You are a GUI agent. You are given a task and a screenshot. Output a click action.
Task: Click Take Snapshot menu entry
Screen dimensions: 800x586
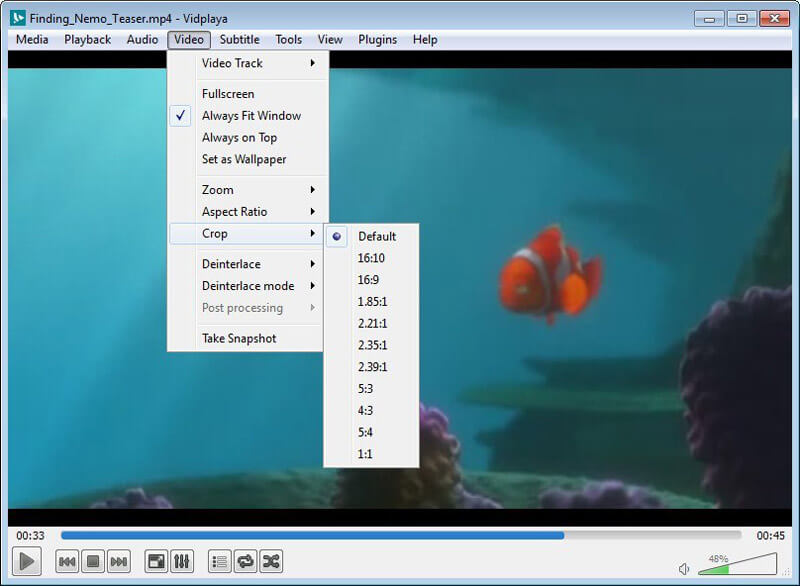pos(239,339)
